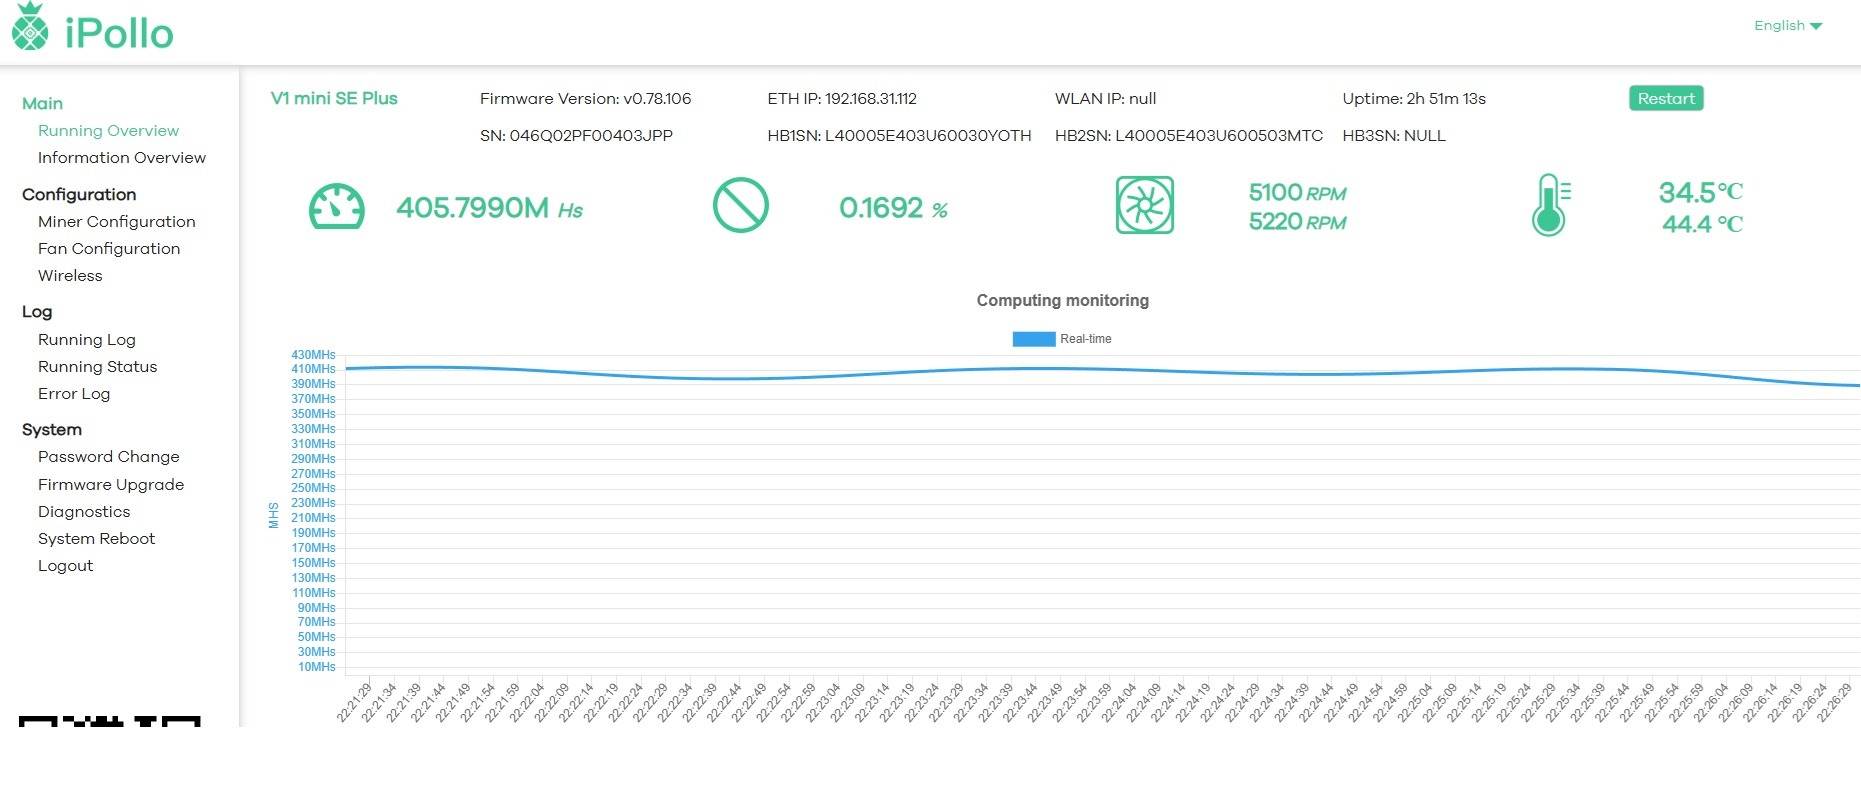Open the Diagnostics page
Image resolution: width=1861 pixels, height=799 pixels.
(84, 512)
